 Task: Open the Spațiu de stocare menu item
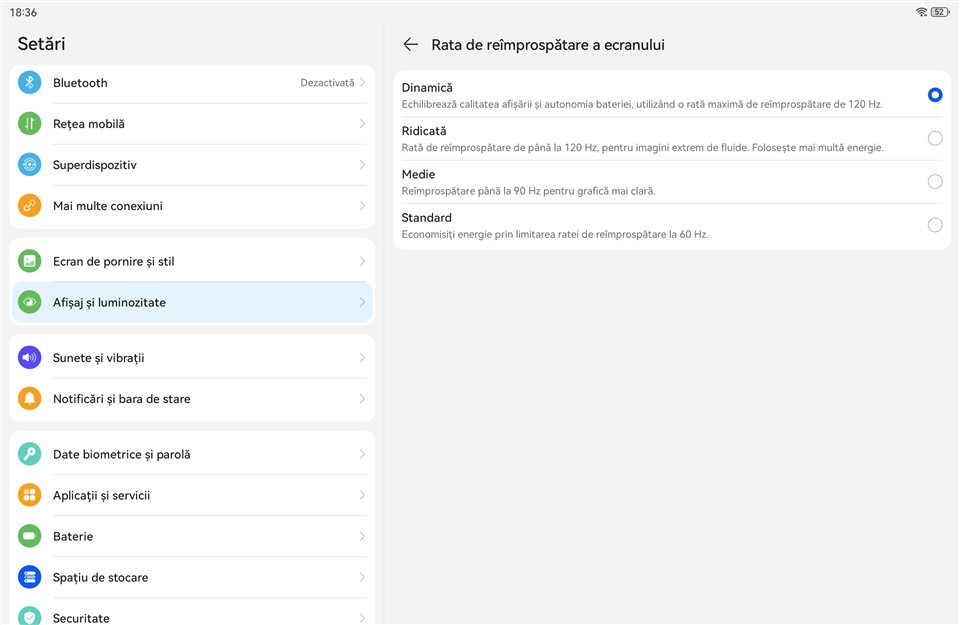coord(190,578)
